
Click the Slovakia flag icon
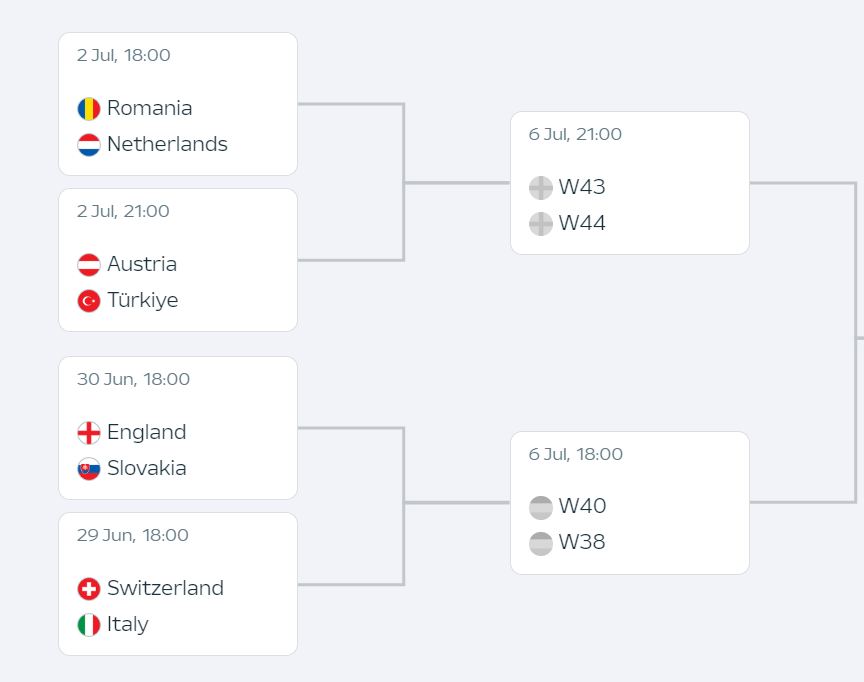click(89, 469)
